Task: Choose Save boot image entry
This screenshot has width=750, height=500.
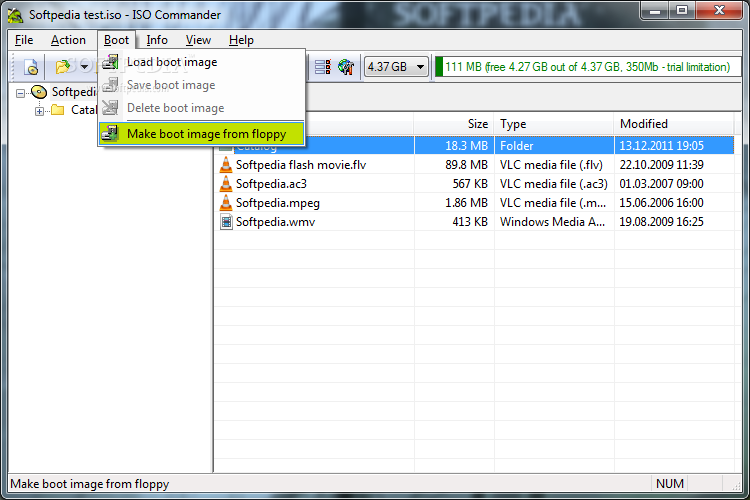Action: coord(201,85)
